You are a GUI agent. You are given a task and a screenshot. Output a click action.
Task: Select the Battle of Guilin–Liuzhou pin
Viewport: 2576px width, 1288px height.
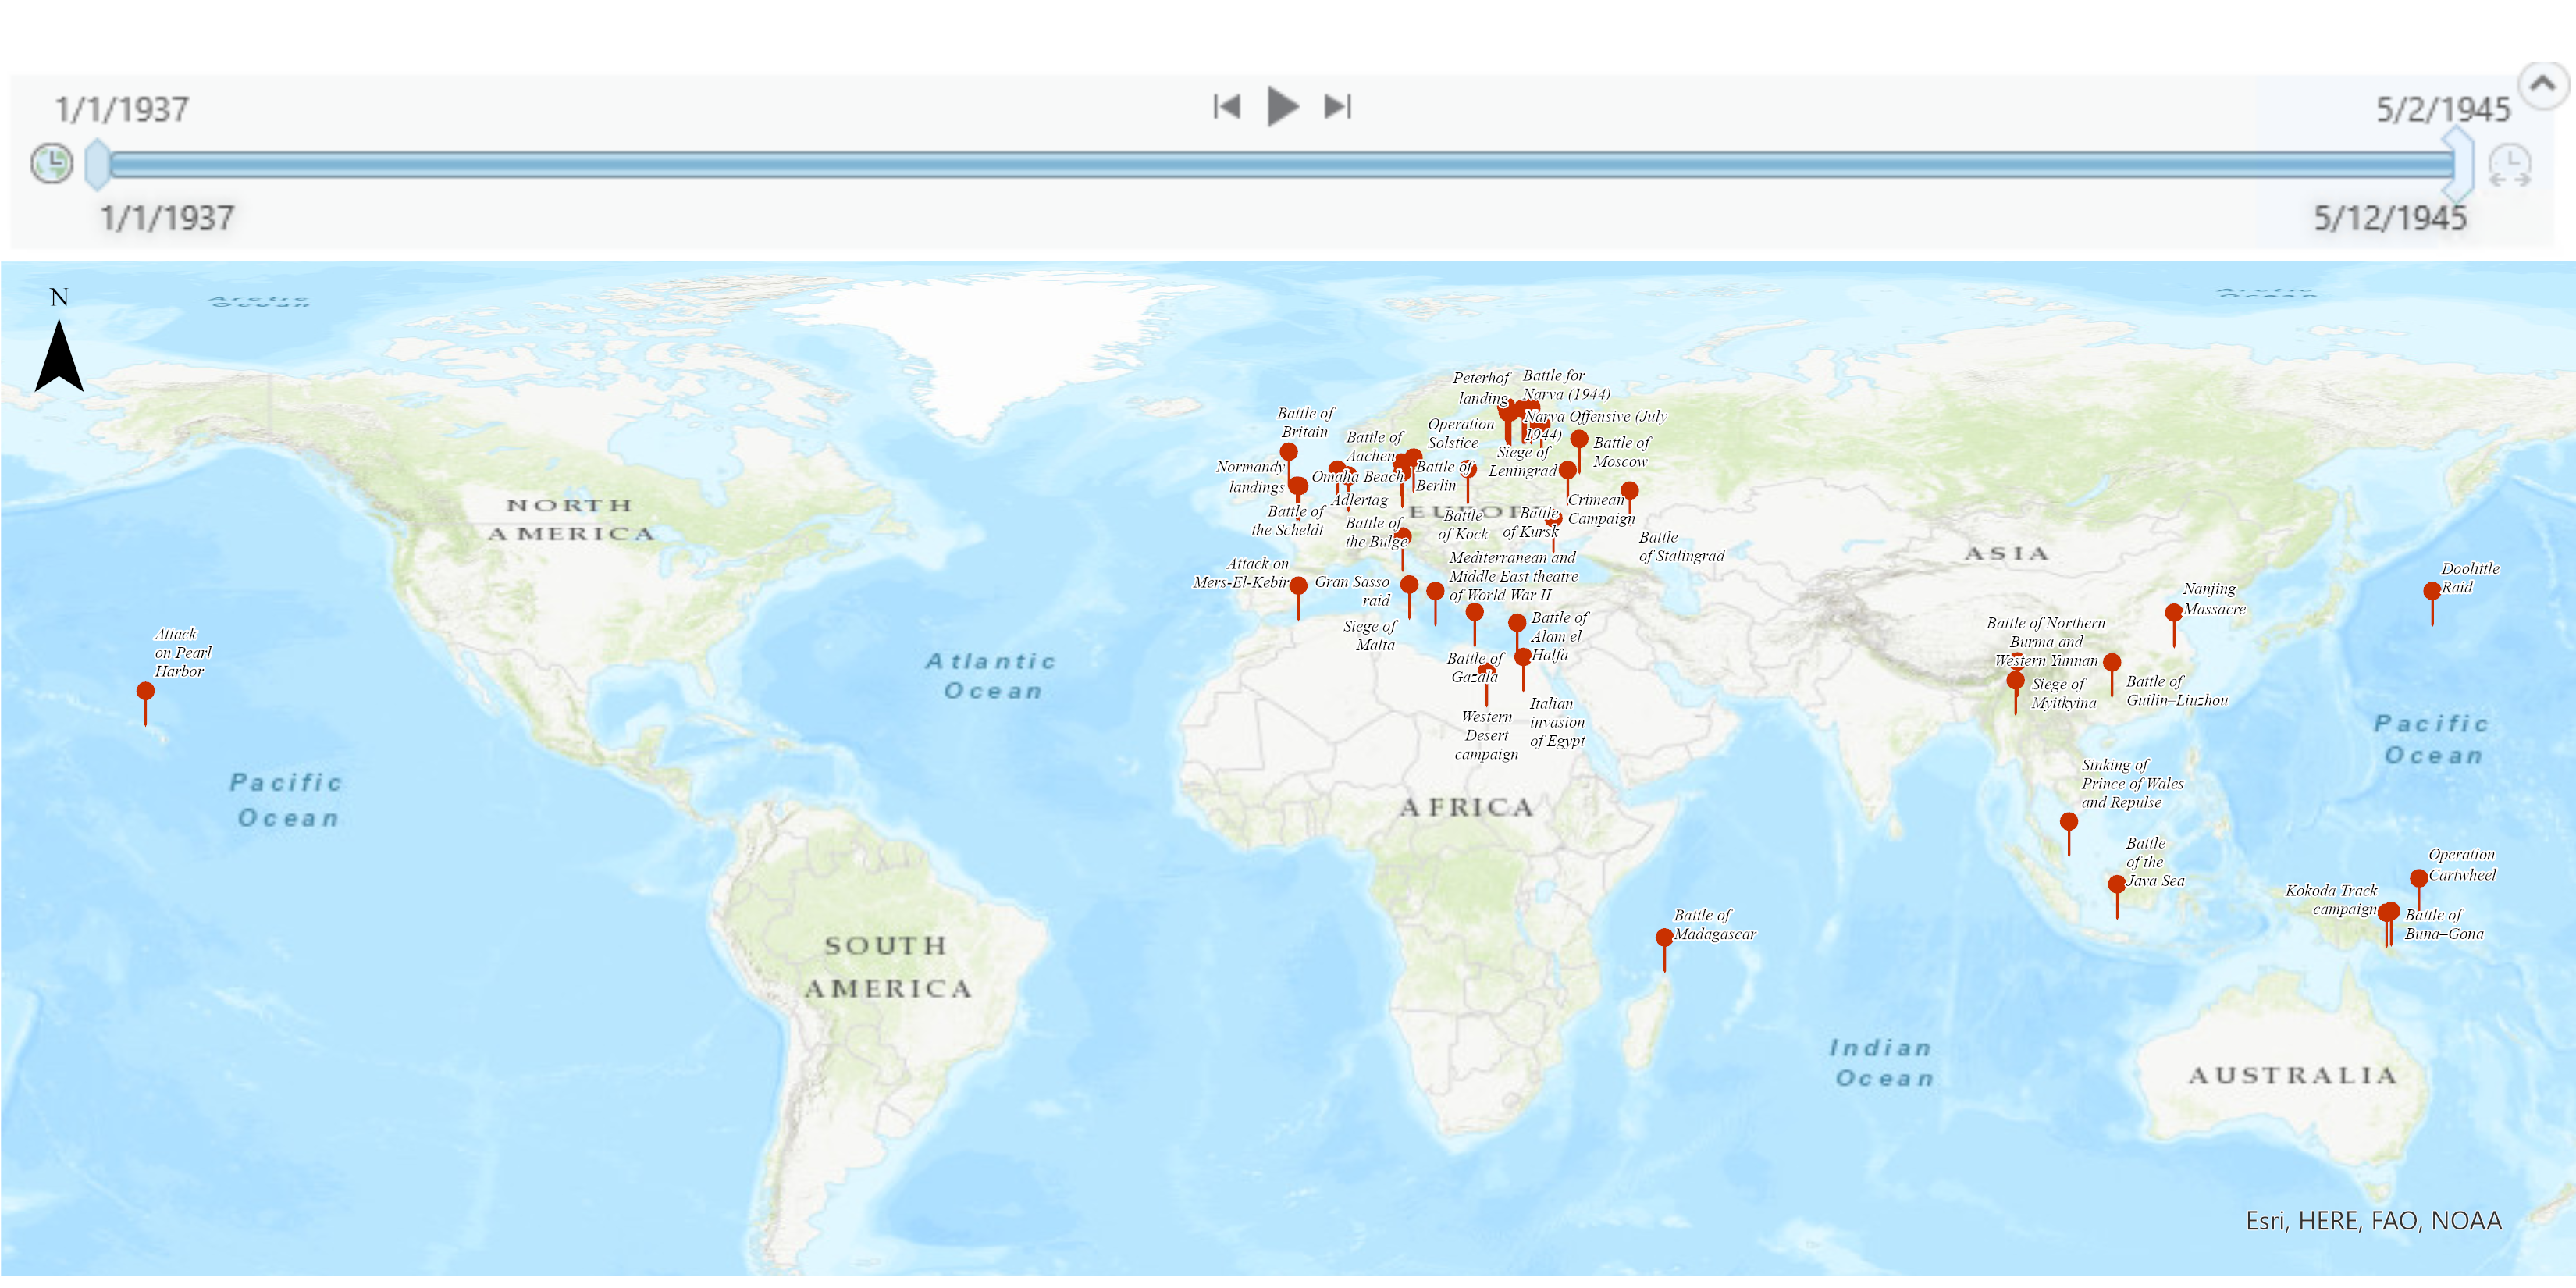pyautogui.click(x=2112, y=675)
